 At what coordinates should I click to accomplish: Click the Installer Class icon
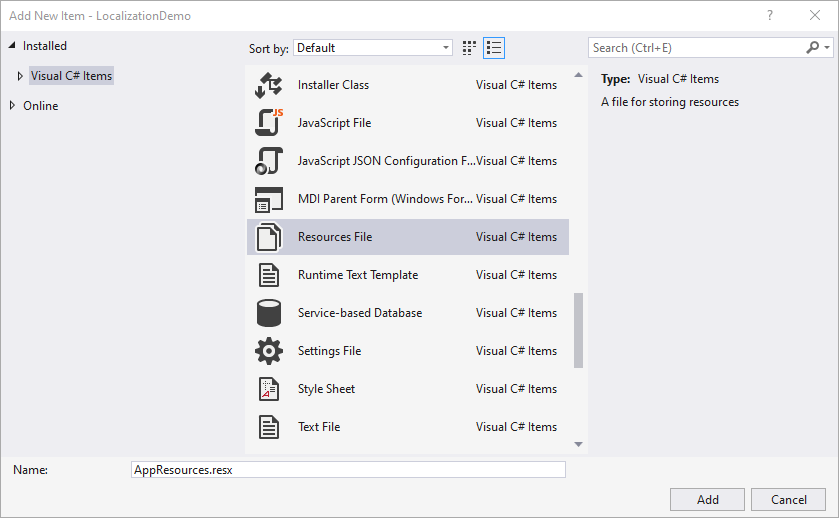269,85
